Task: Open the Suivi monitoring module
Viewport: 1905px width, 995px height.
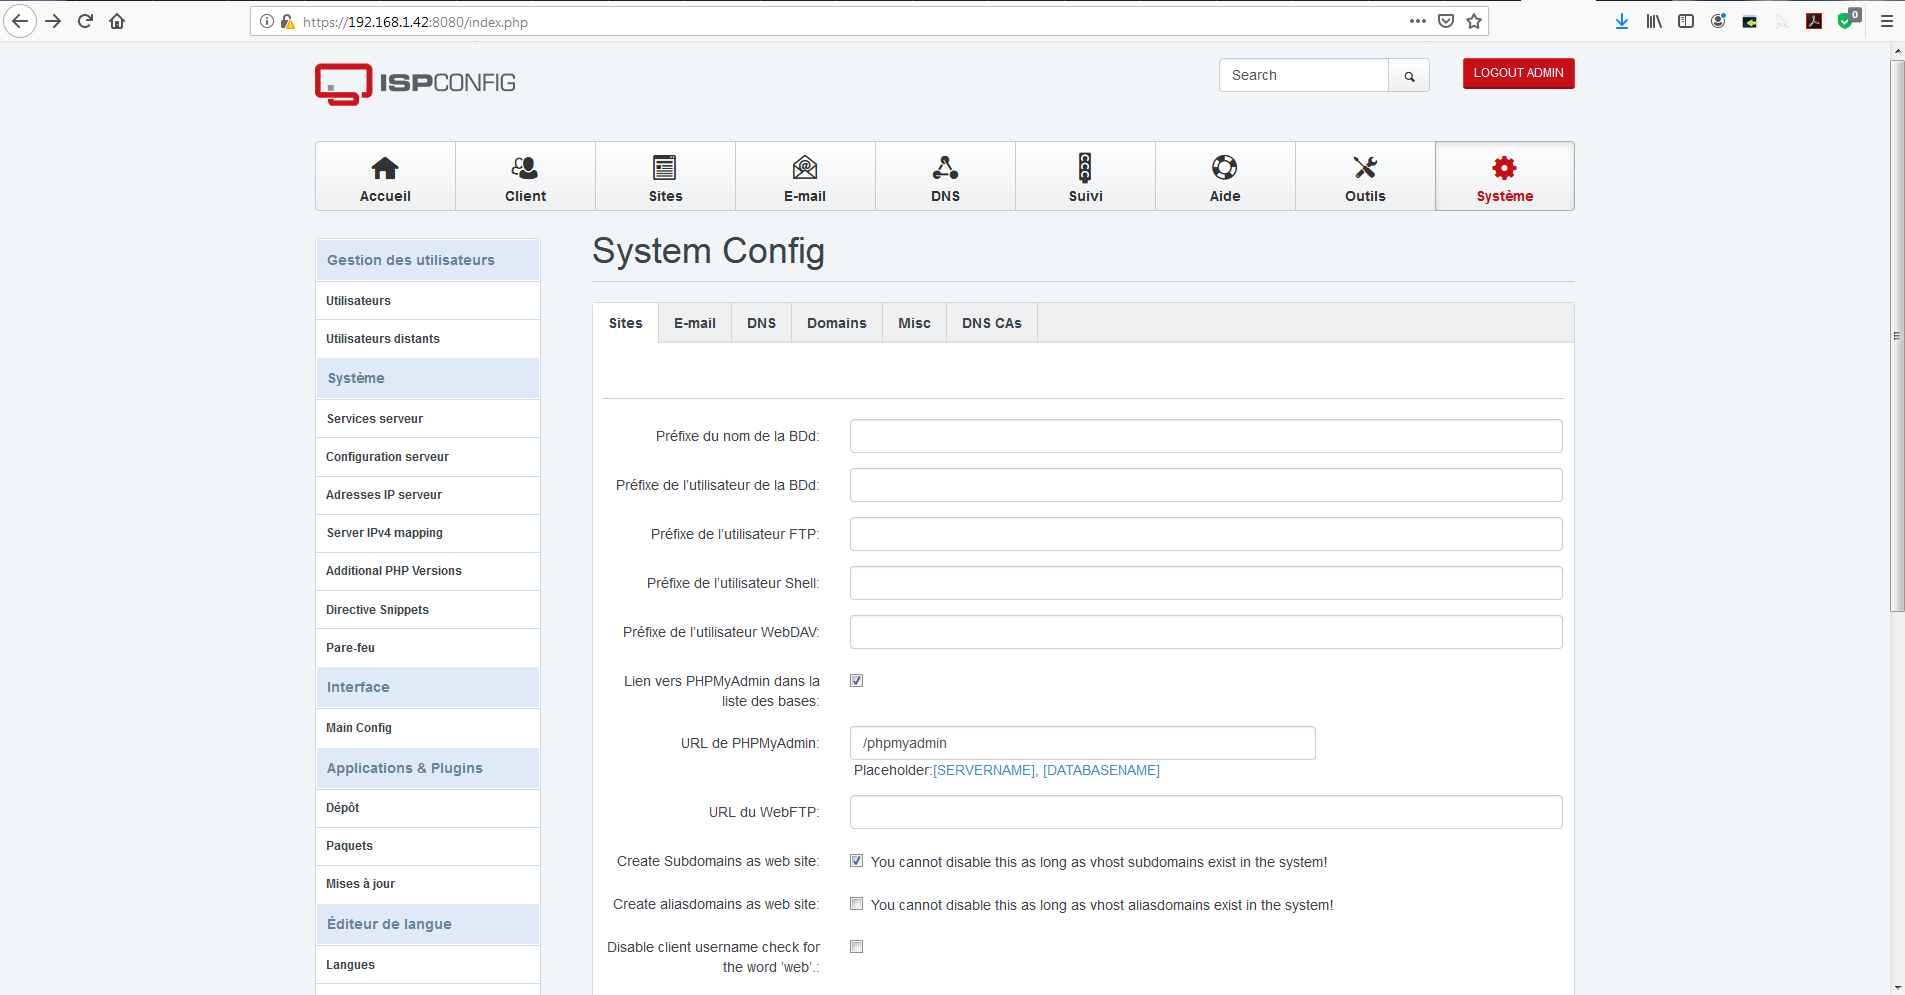Action: 1085,177
